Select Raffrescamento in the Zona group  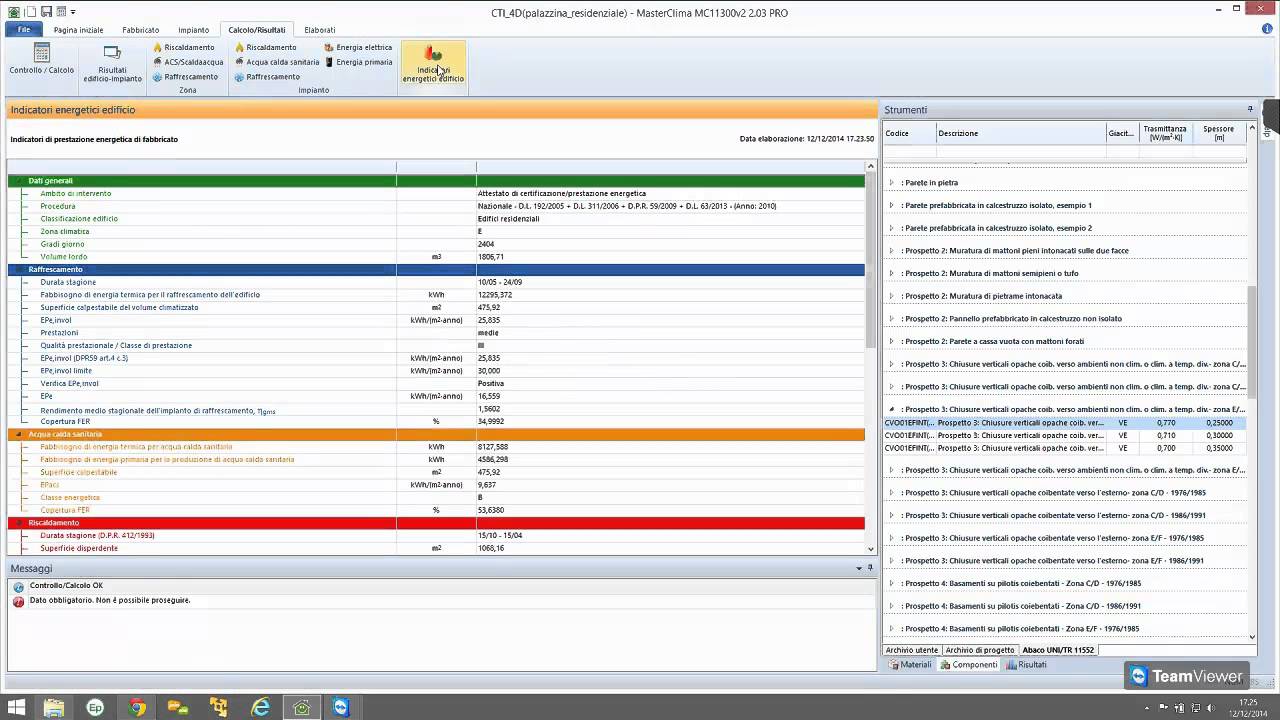pyautogui.click(x=185, y=77)
